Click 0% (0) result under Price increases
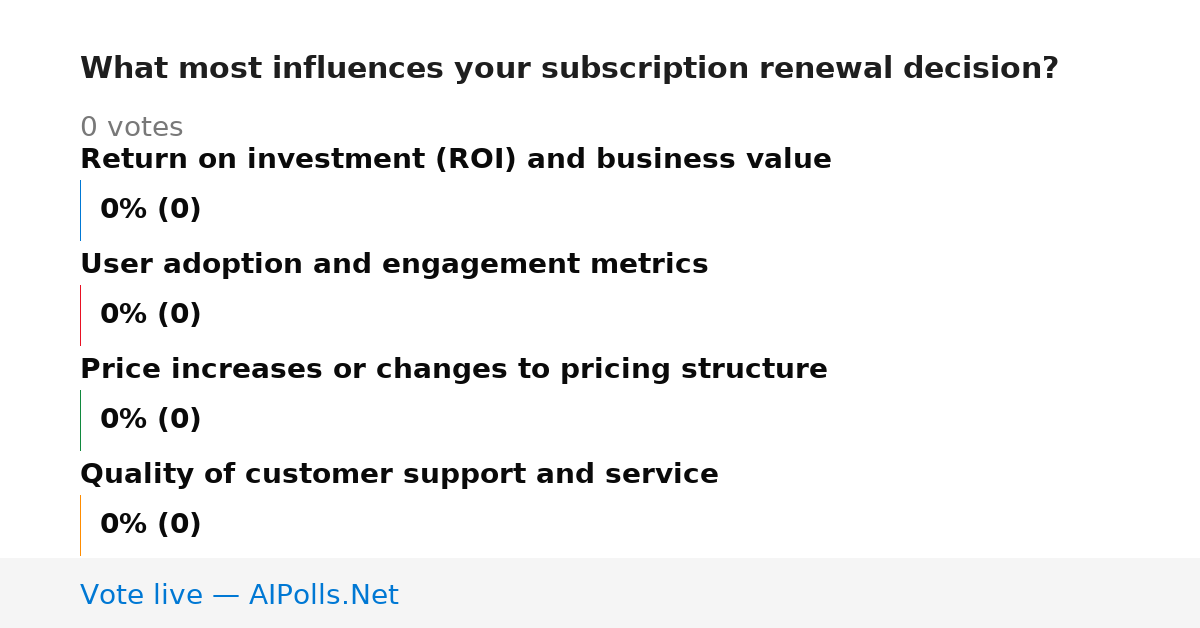The height and width of the screenshot is (628, 1200). point(150,420)
